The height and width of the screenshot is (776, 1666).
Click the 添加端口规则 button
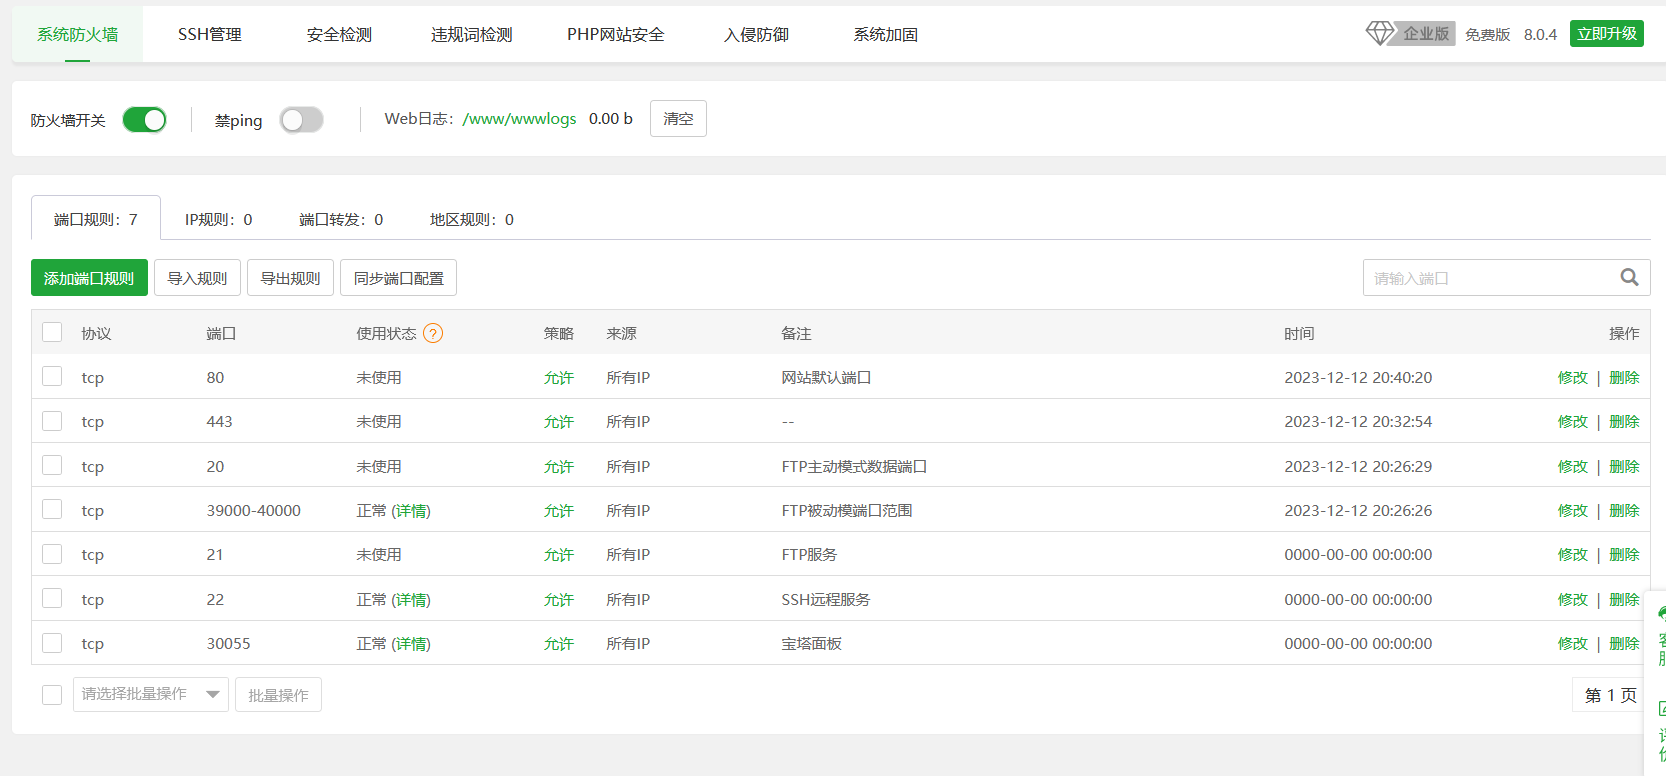(89, 278)
